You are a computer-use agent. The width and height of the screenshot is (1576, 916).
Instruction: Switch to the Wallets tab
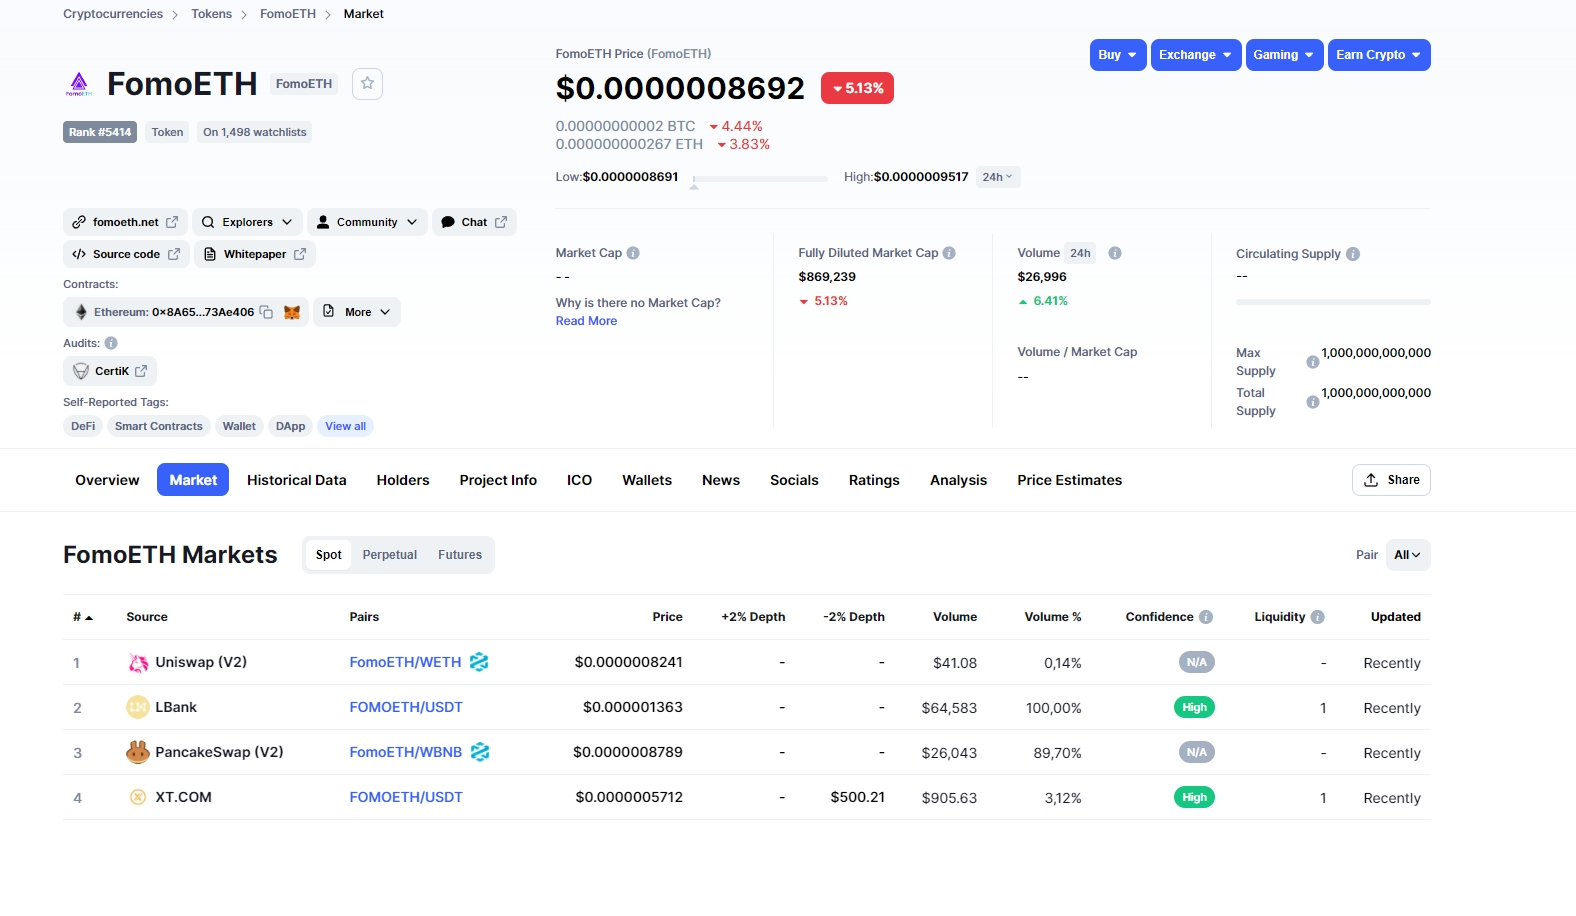(647, 480)
